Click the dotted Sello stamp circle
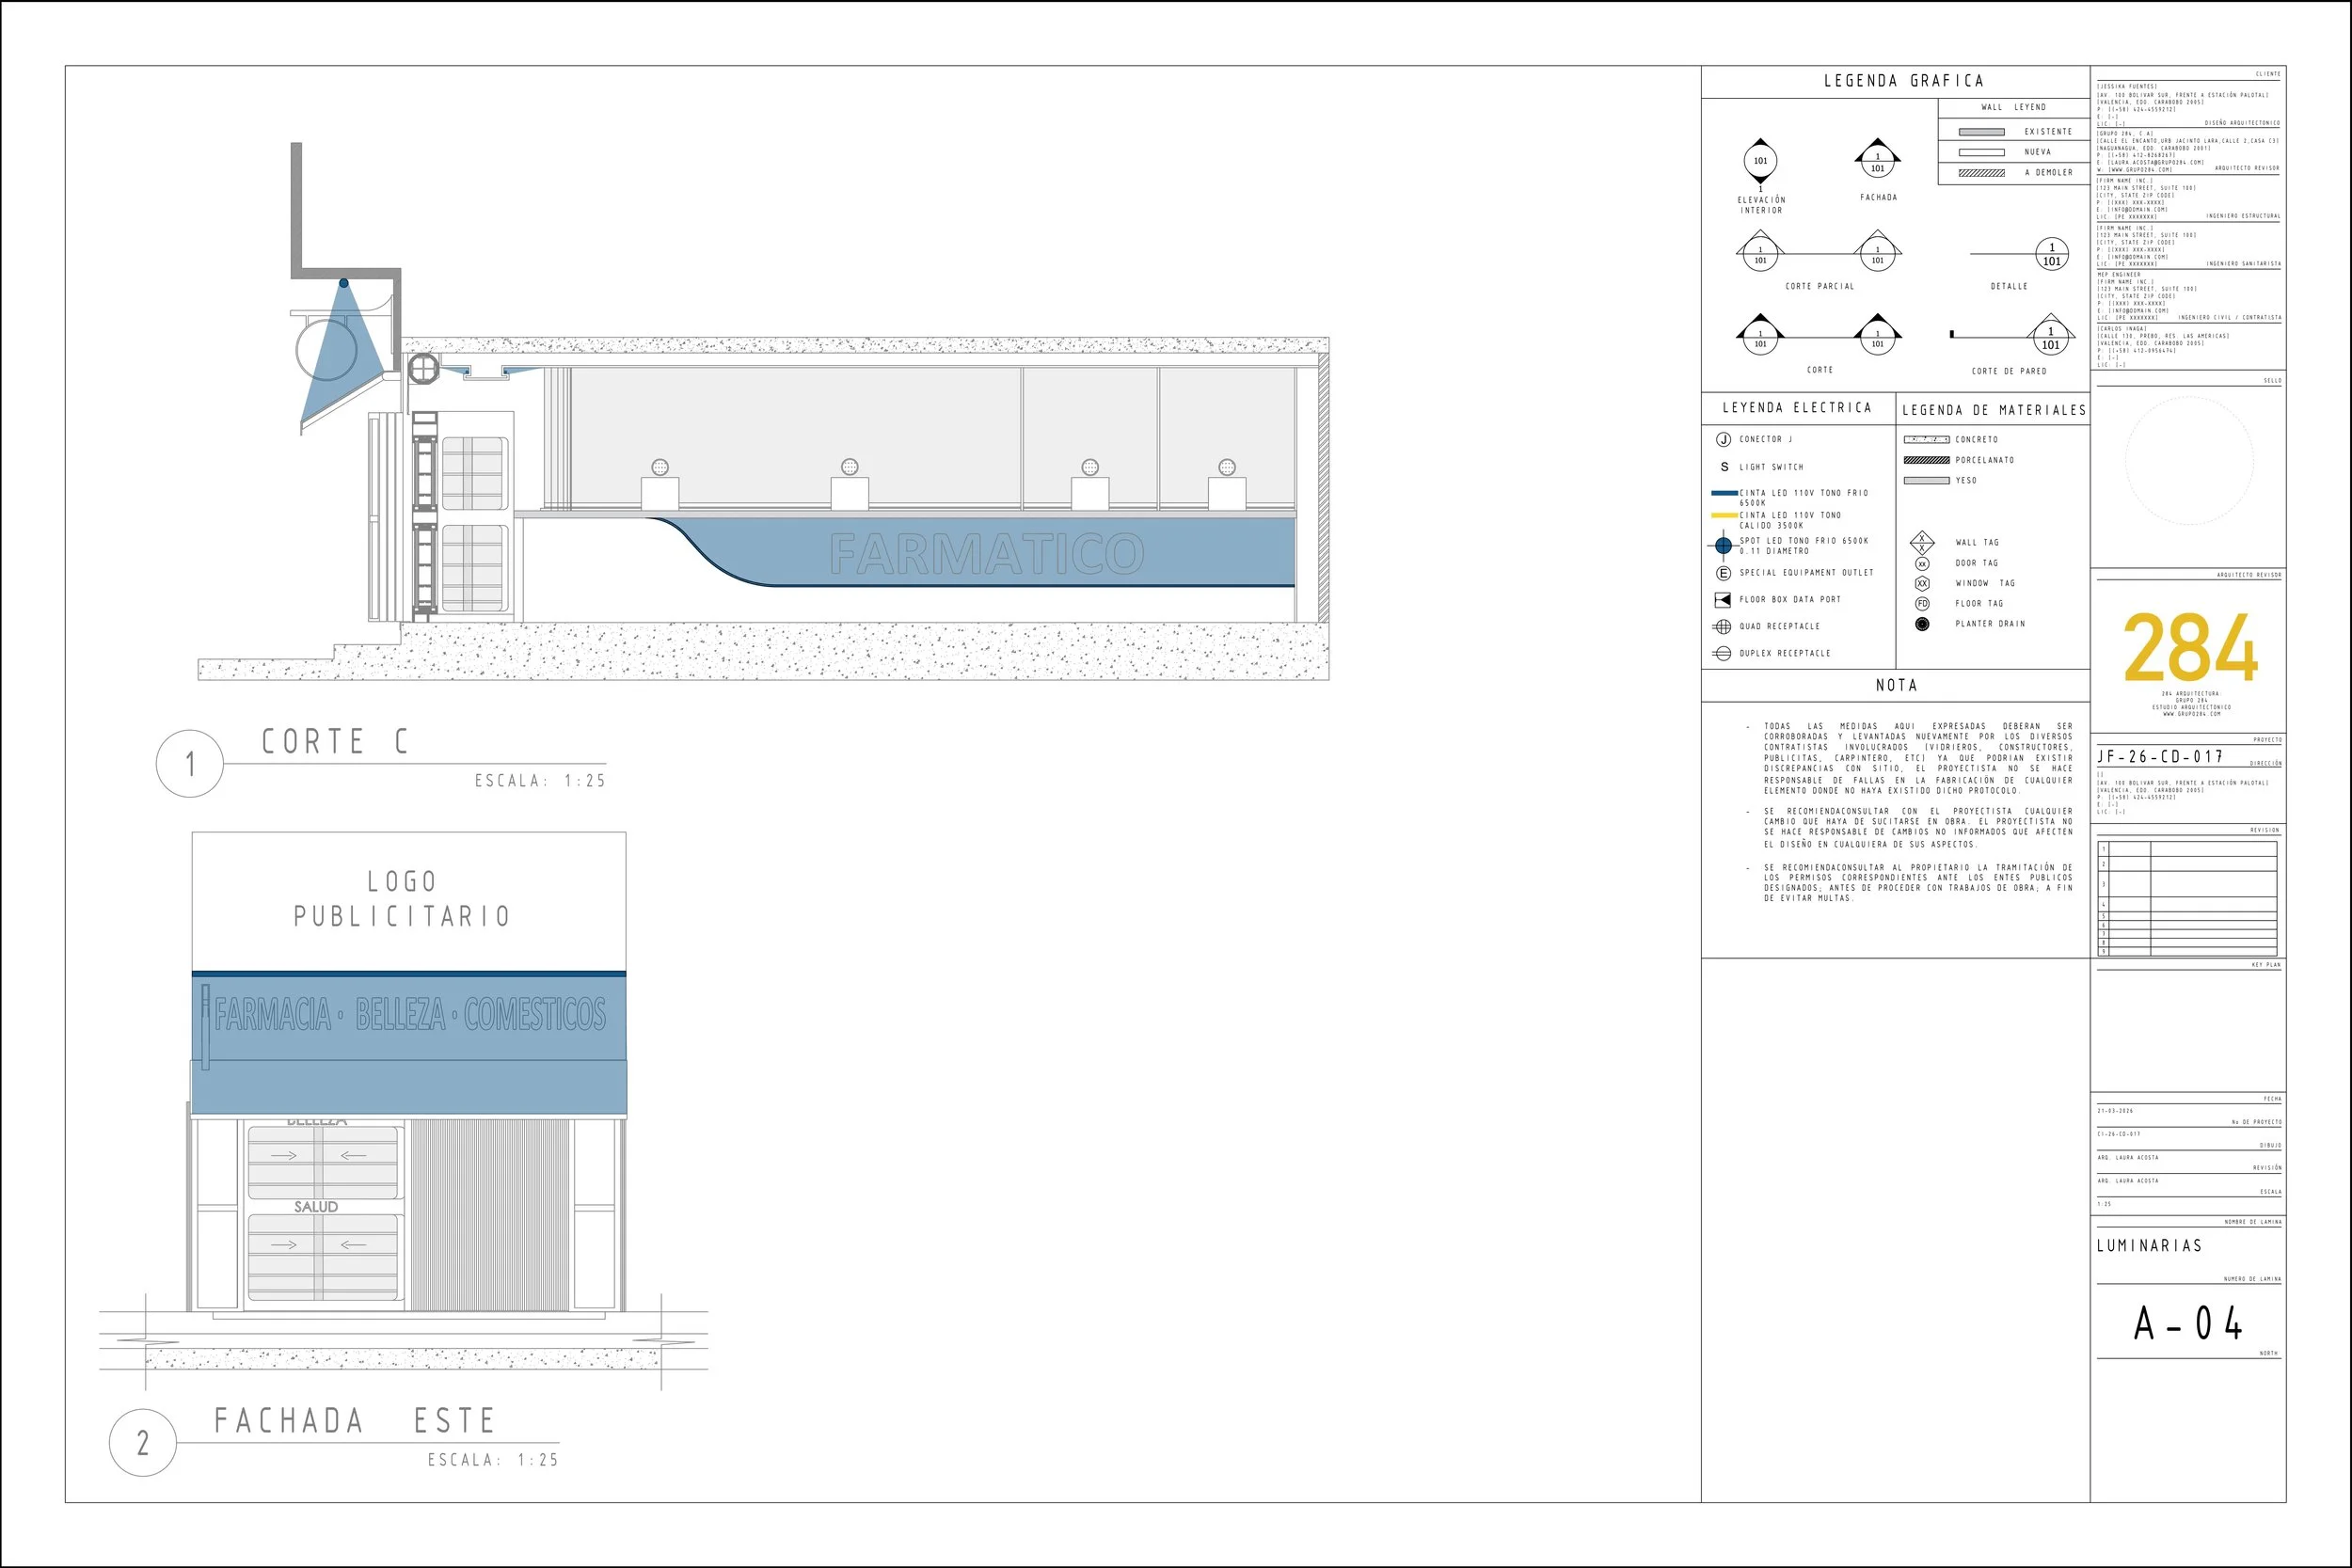Viewport: 2352px width, 1568px height. click(2189, 460)
